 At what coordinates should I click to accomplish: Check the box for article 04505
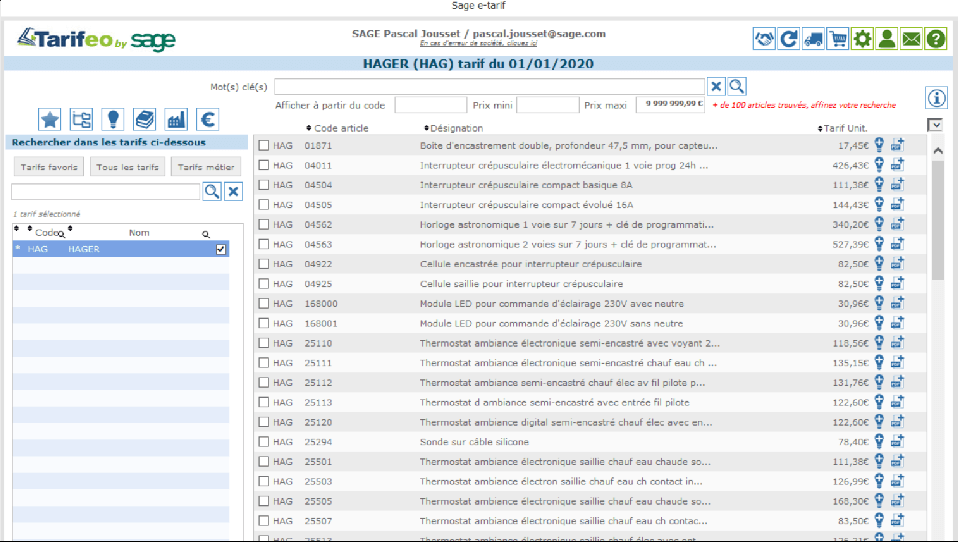(x=263, y=205)
